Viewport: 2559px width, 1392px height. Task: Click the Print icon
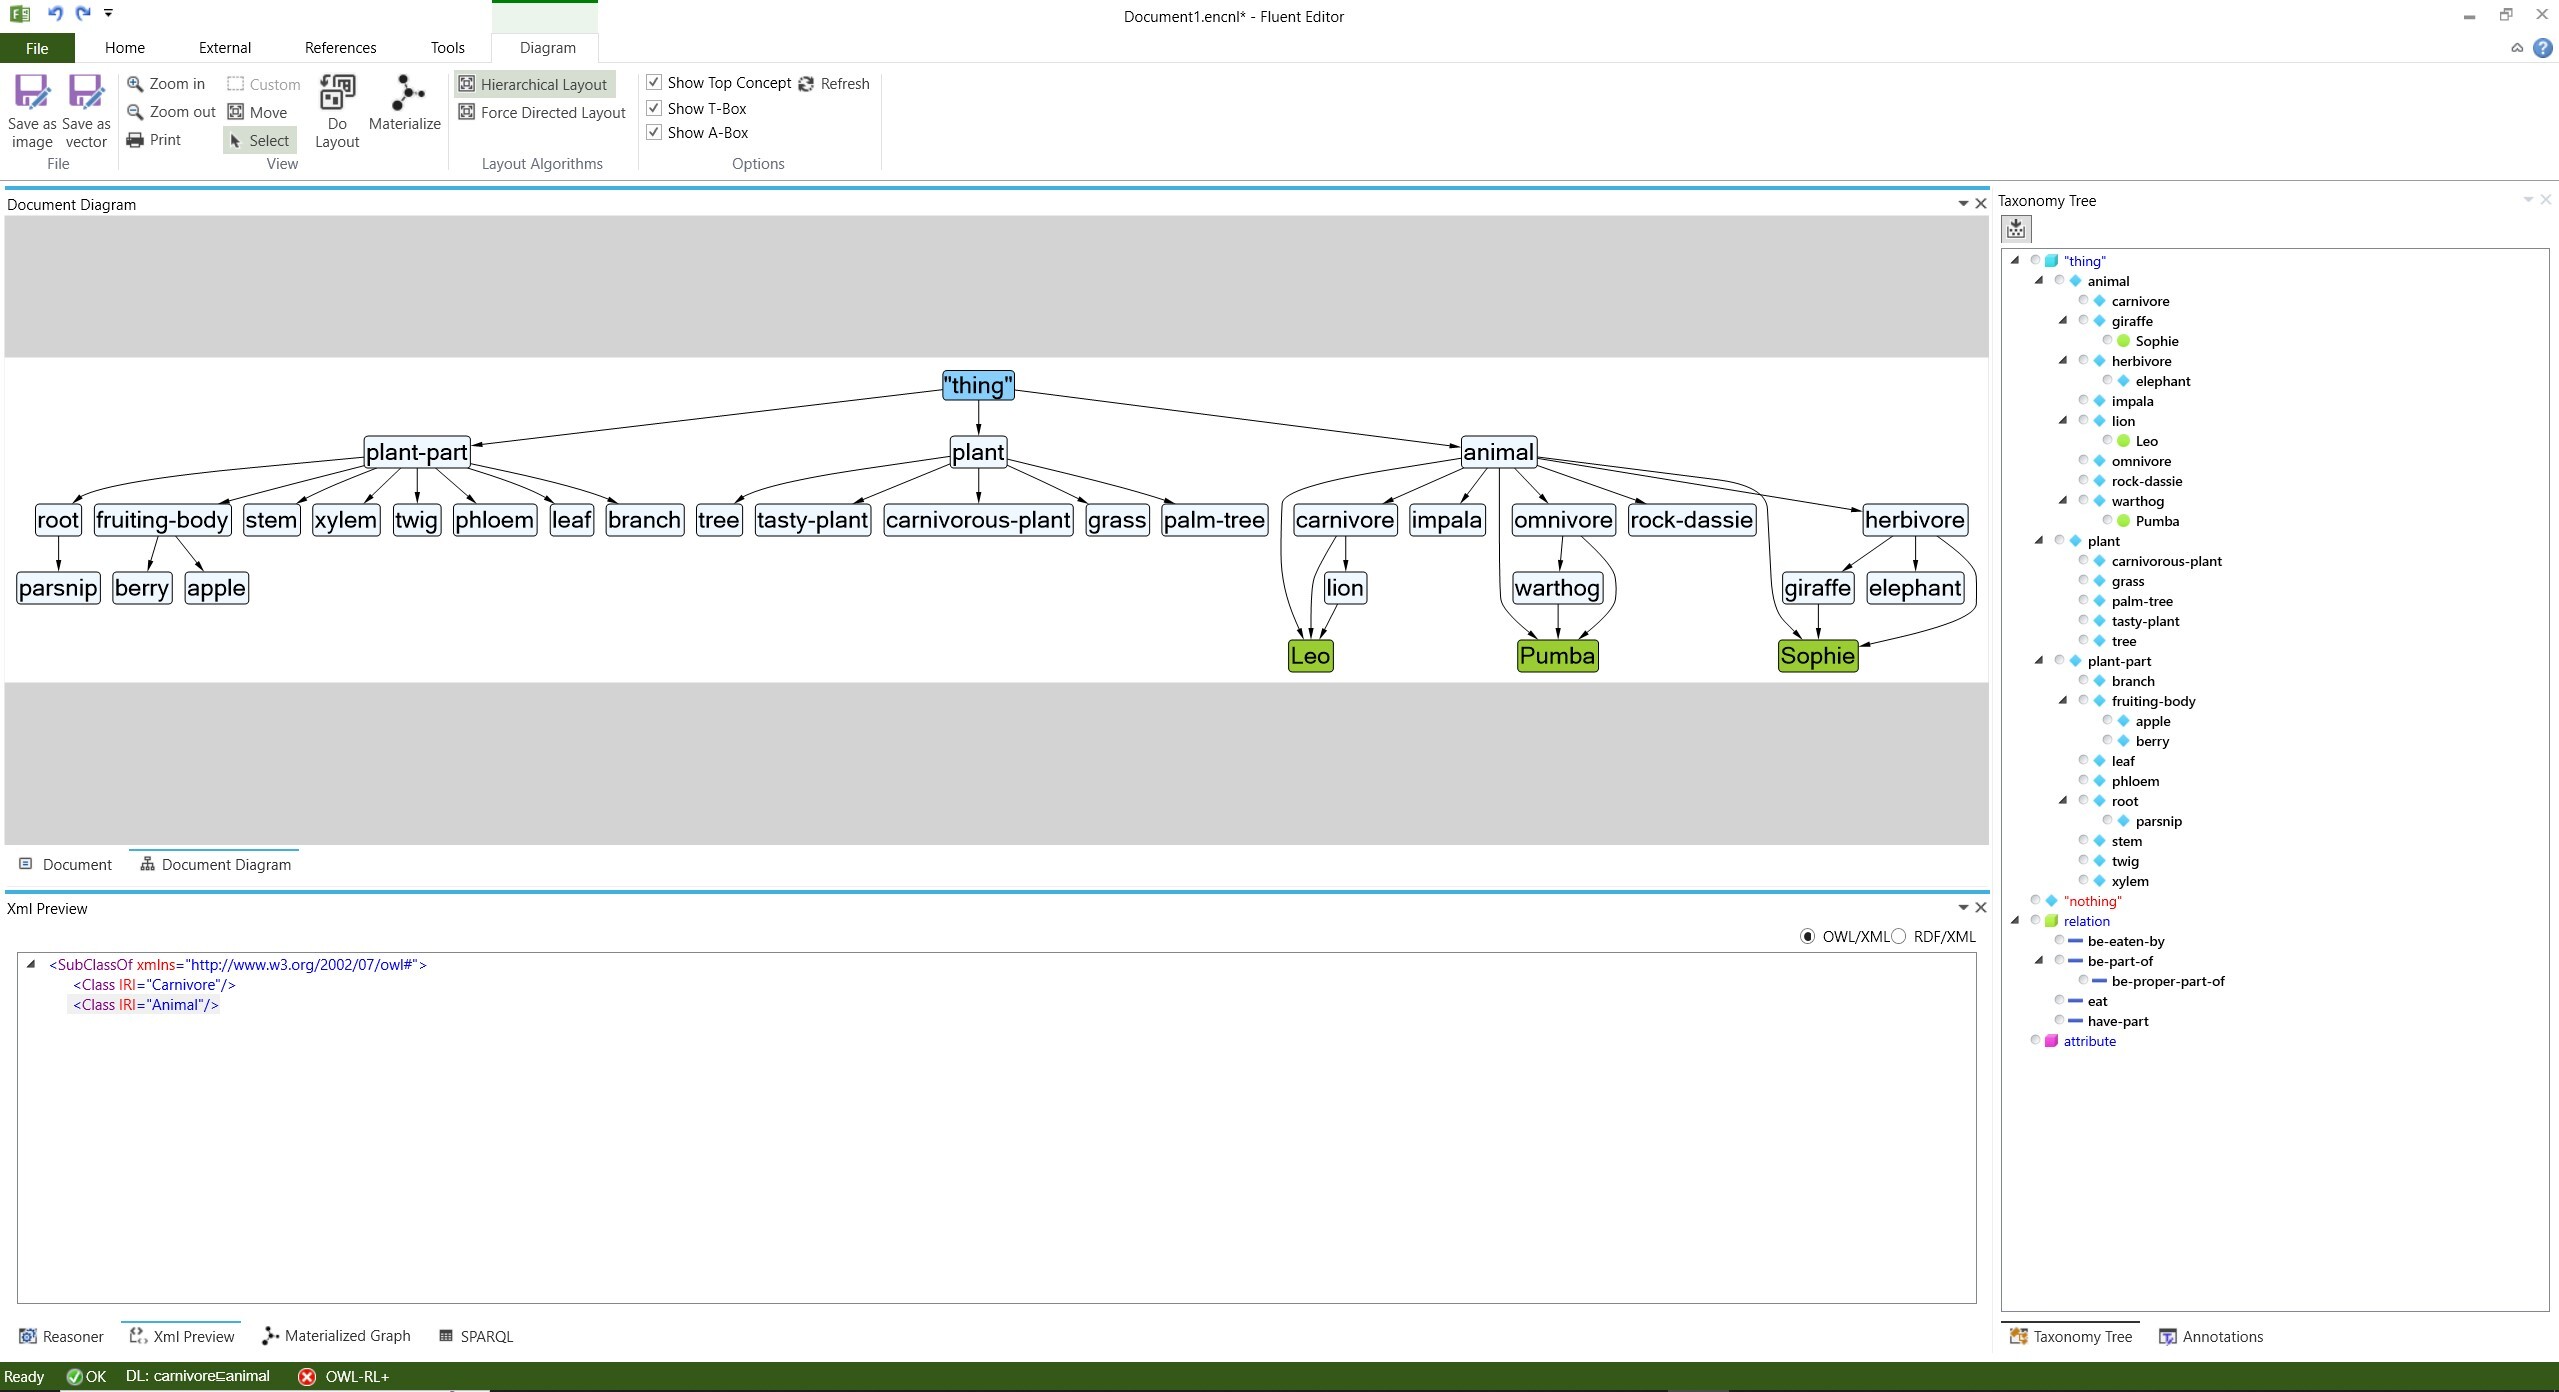click(135, 140)
